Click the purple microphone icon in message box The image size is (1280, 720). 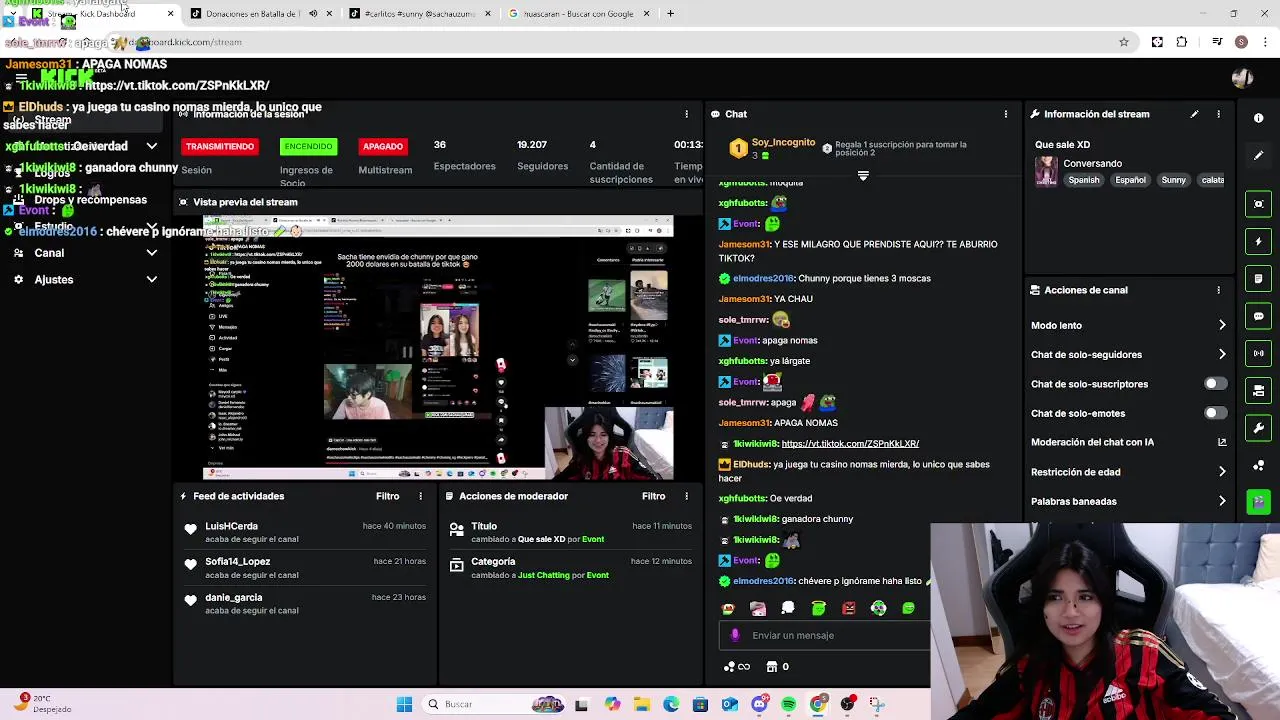[735, 635]
